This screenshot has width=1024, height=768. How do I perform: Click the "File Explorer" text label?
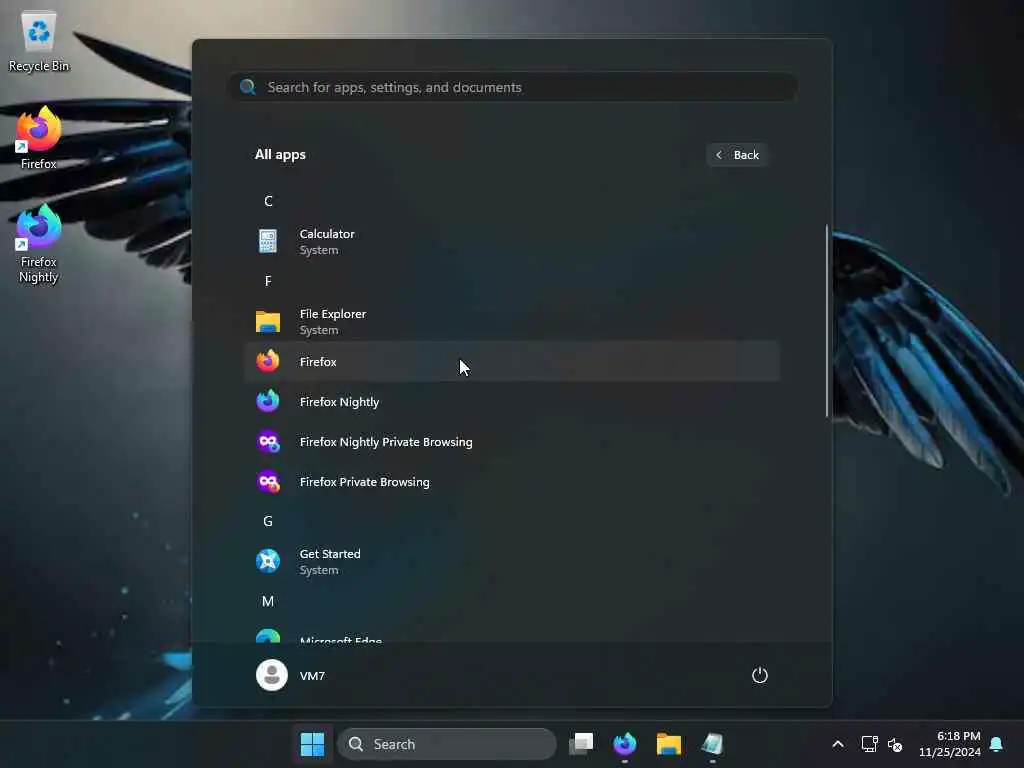click(x=333, y=313)
